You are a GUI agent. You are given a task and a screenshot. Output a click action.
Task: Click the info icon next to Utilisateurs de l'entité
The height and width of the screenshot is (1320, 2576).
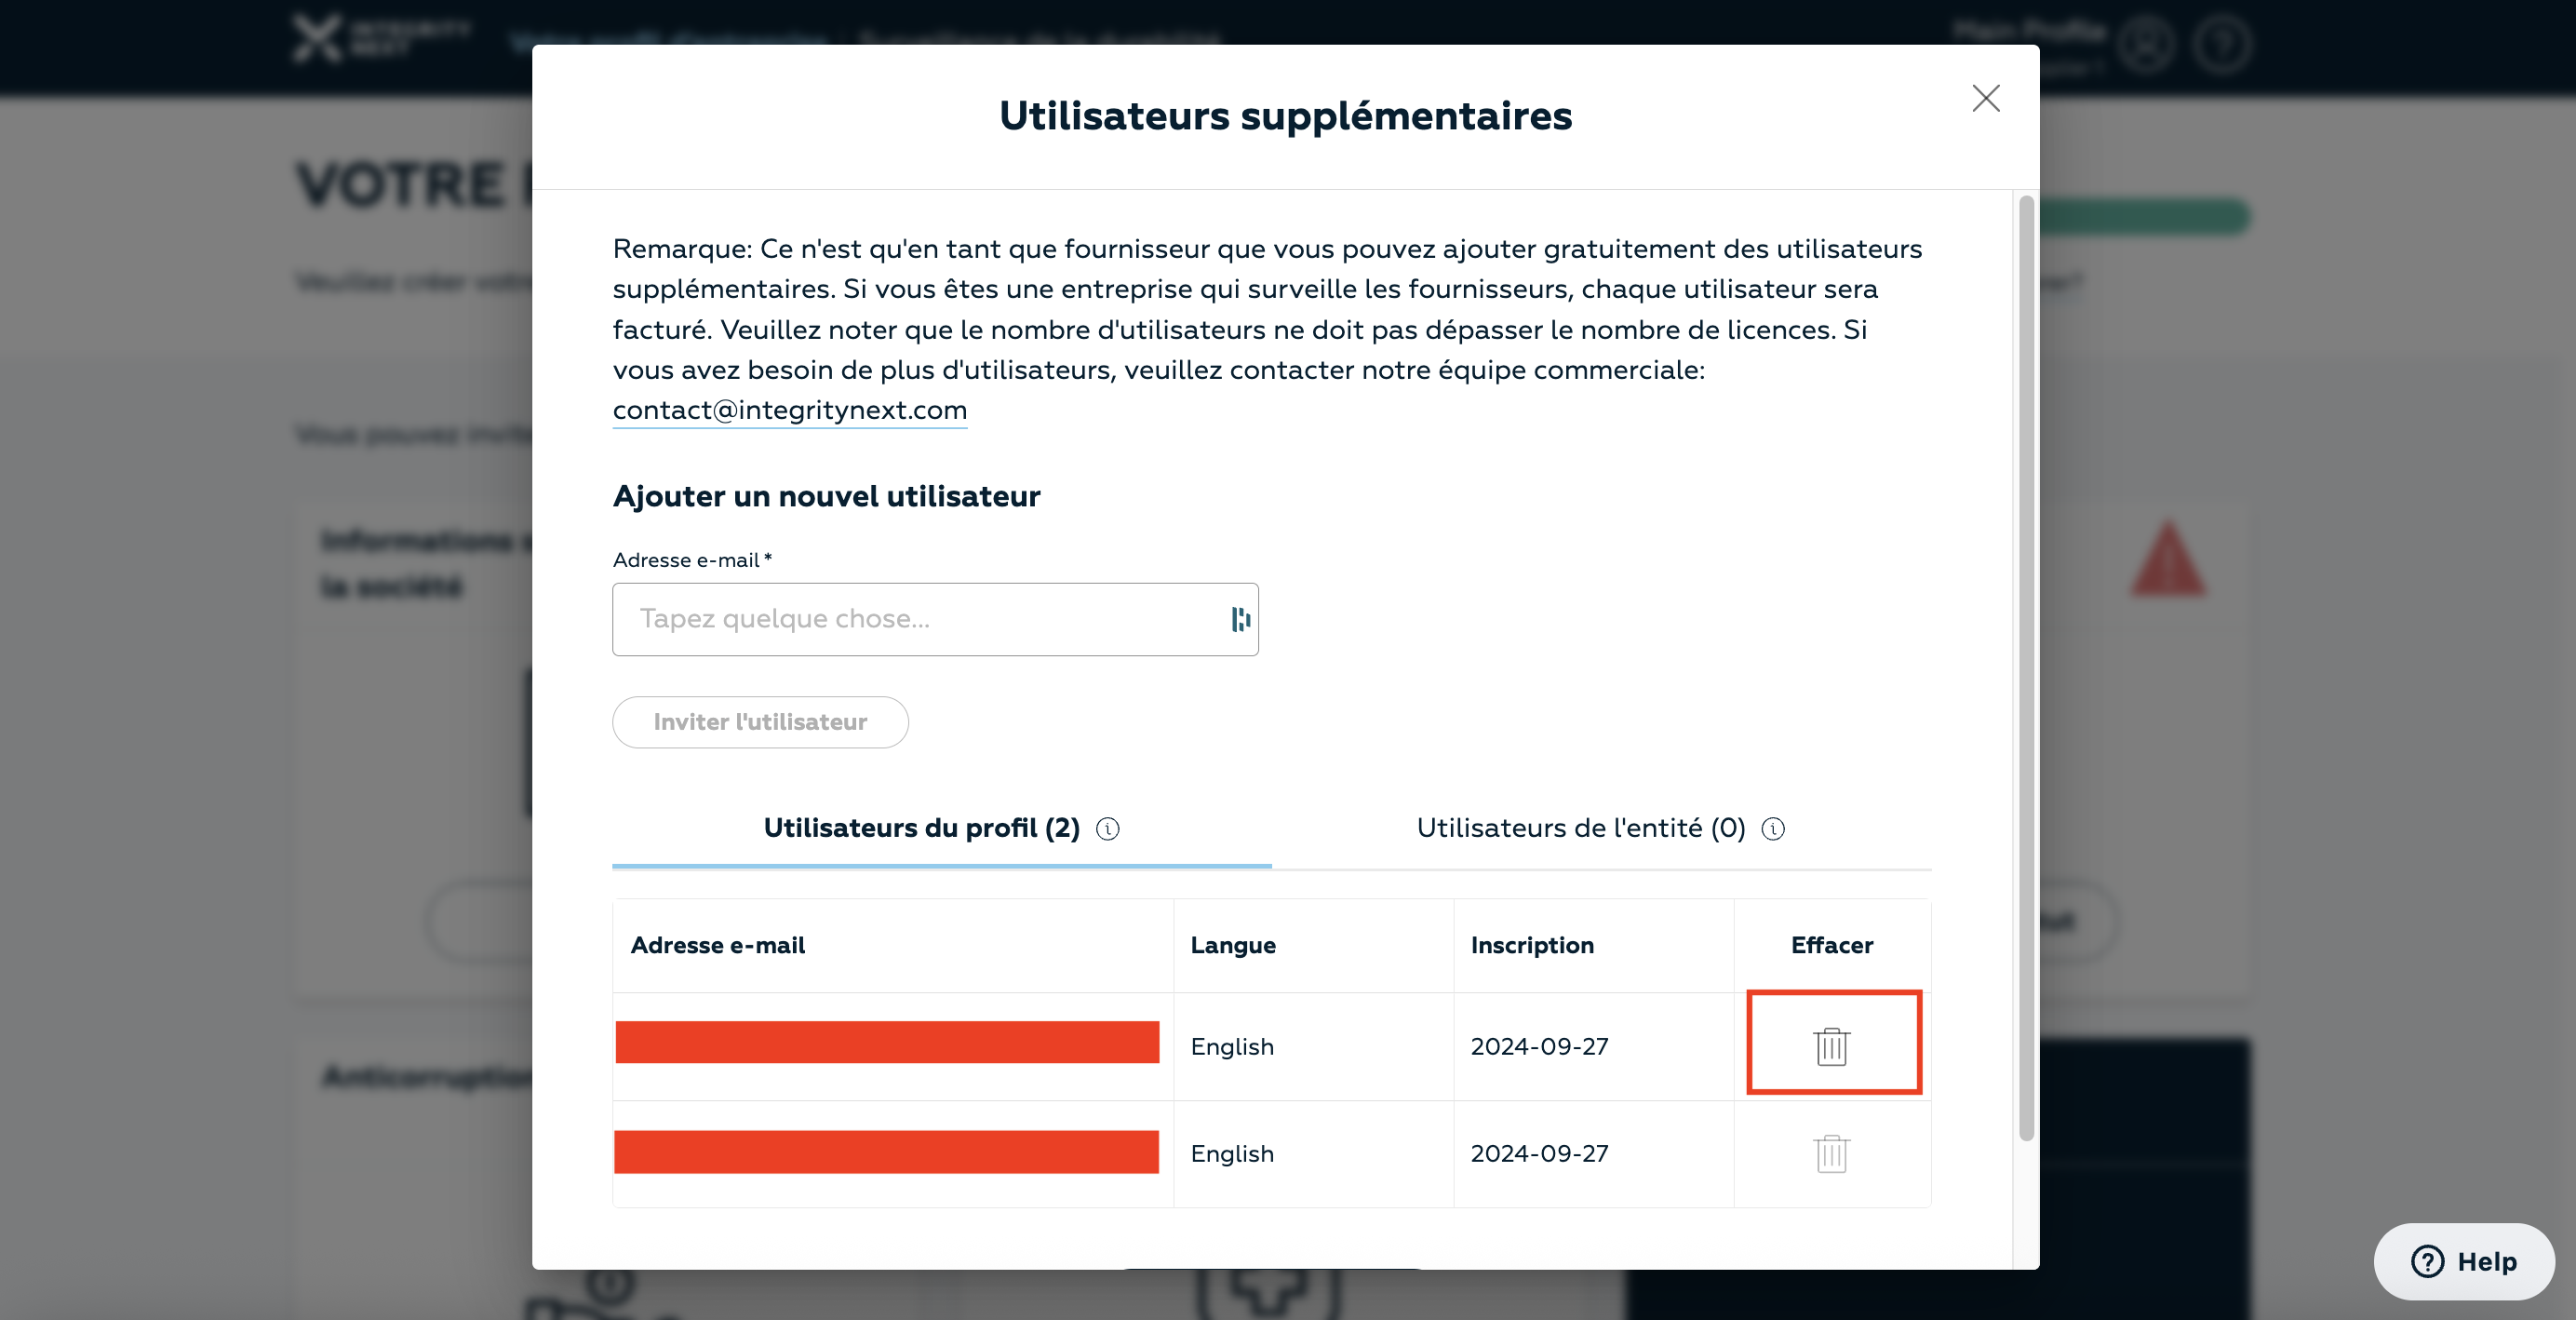coord(1772,828)
